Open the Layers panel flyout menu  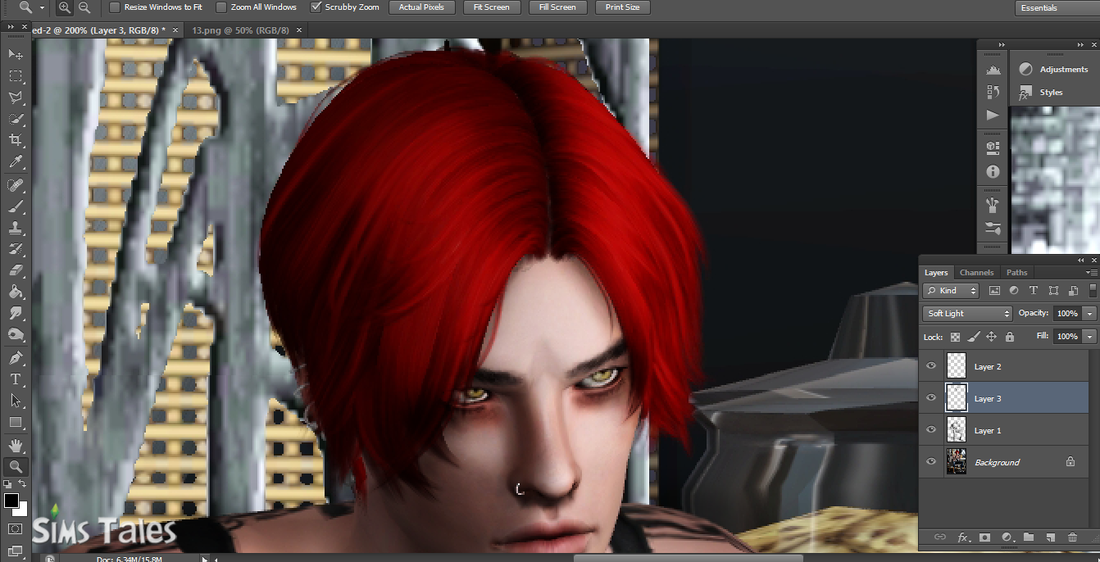(1092, 272)
